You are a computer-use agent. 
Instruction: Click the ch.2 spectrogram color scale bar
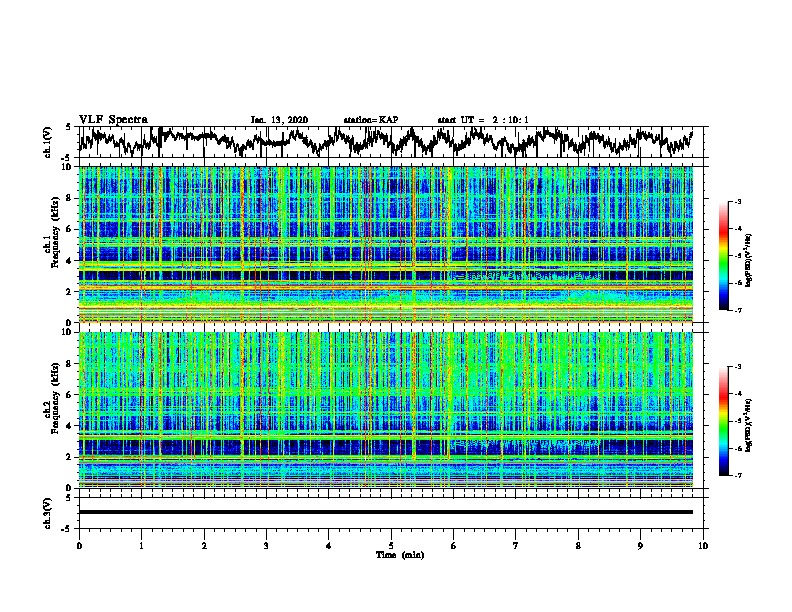pos(724,421)
